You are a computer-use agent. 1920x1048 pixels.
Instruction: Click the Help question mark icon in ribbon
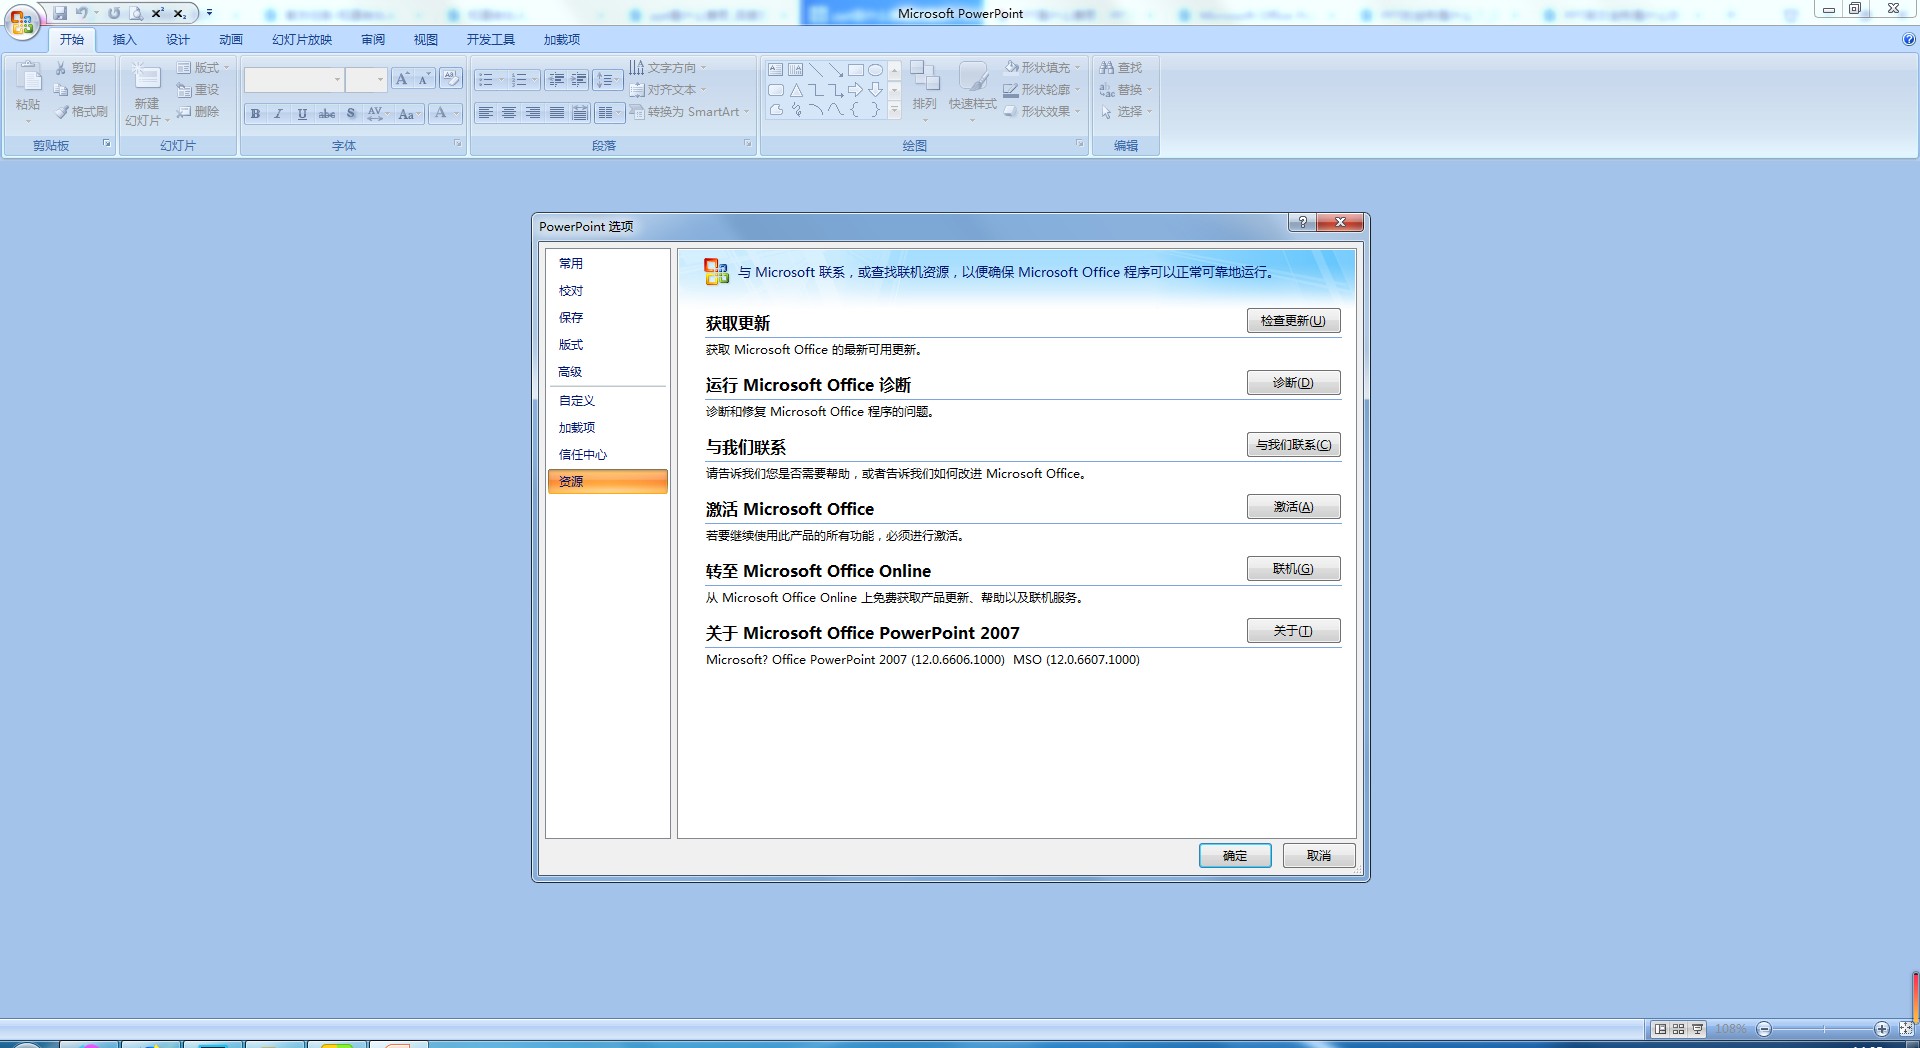[1909, 40]
